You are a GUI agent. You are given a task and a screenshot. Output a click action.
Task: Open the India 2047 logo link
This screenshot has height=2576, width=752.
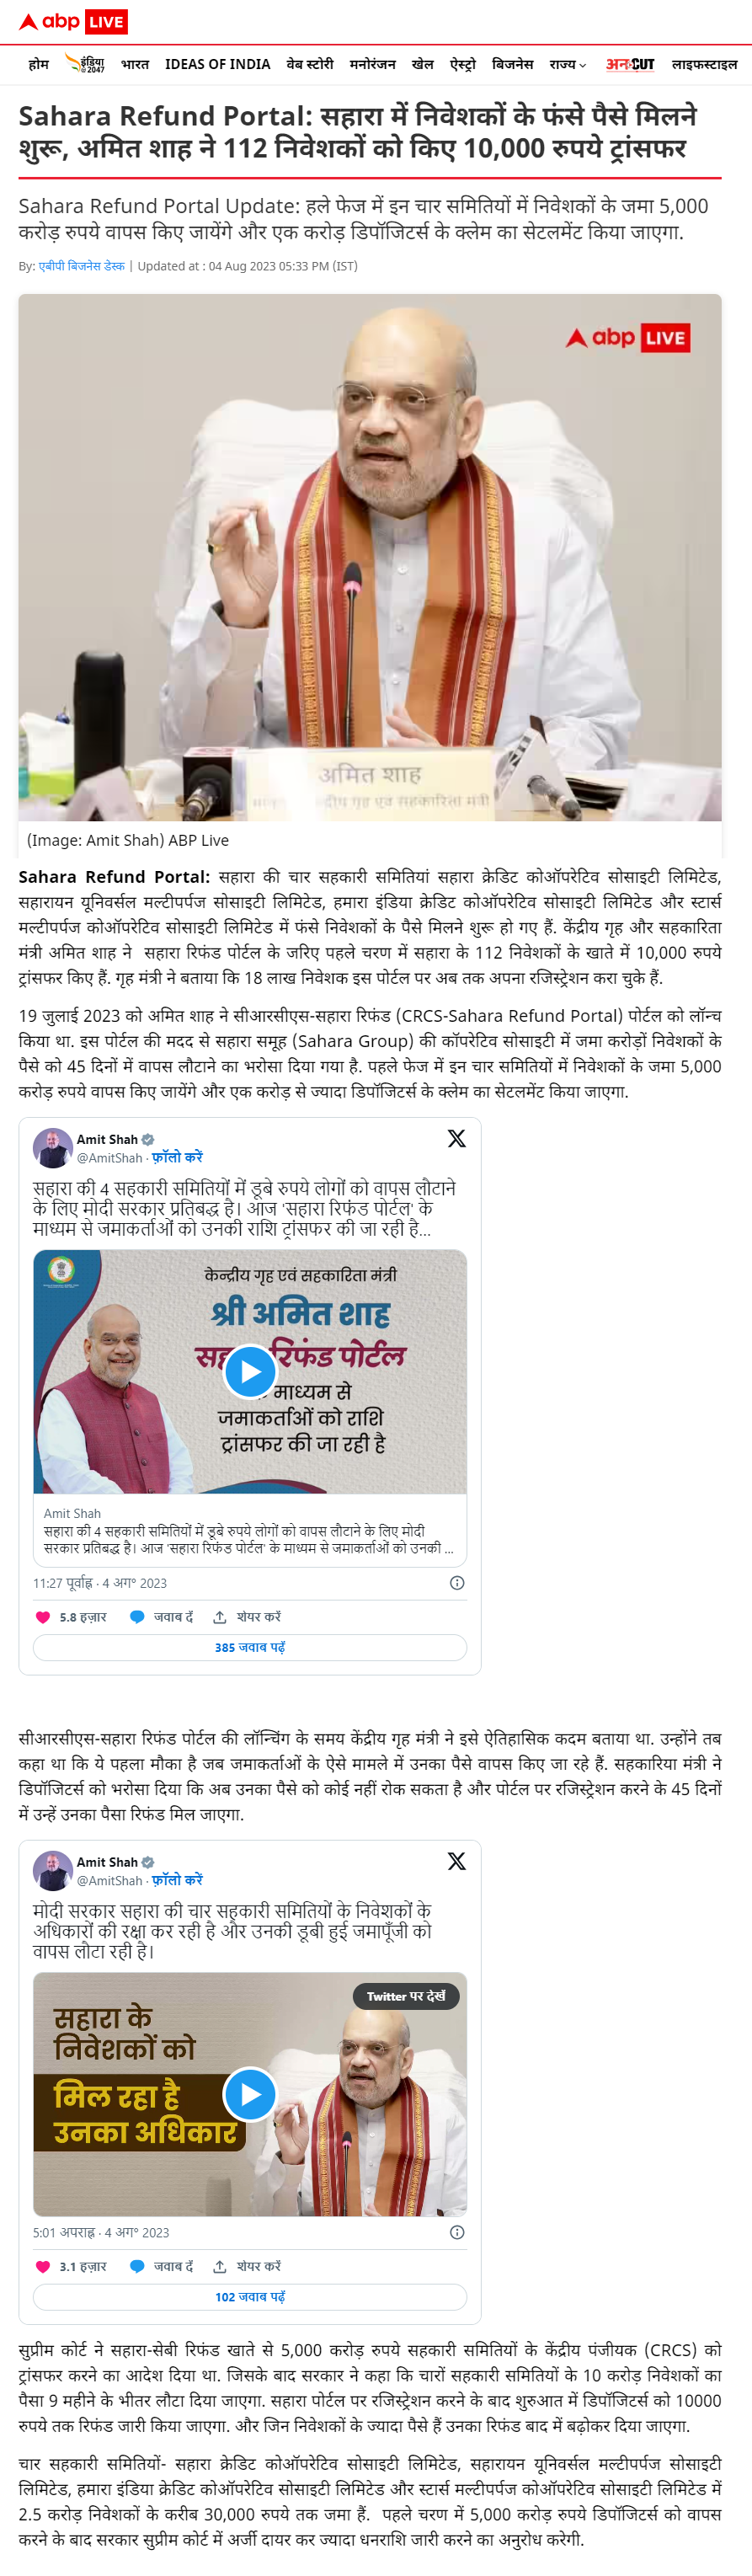point(85,64)
